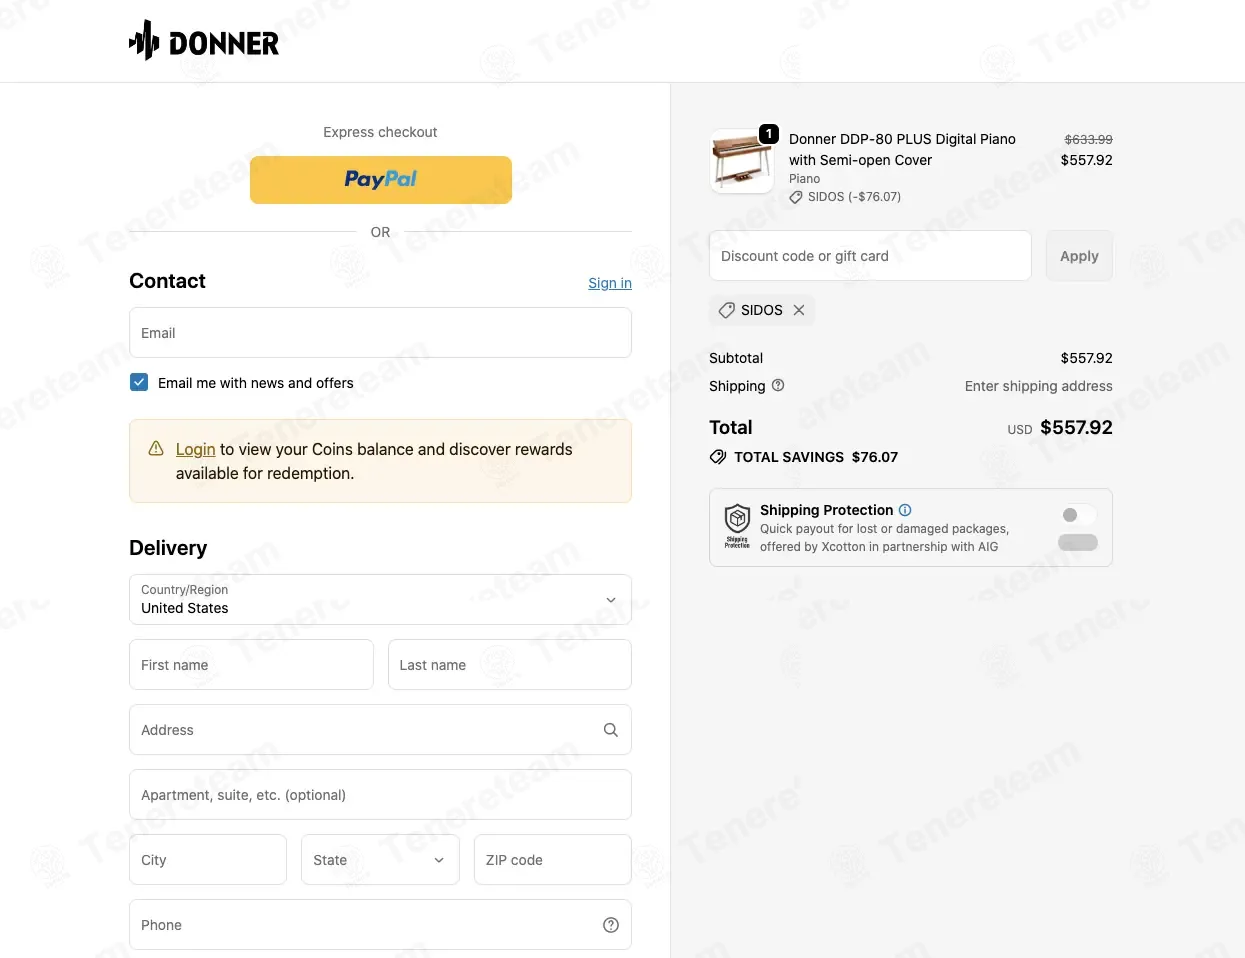Click the tag icon beside Total Savings
The width and height of the screenshot is (1245, 958).
point(718,457)
